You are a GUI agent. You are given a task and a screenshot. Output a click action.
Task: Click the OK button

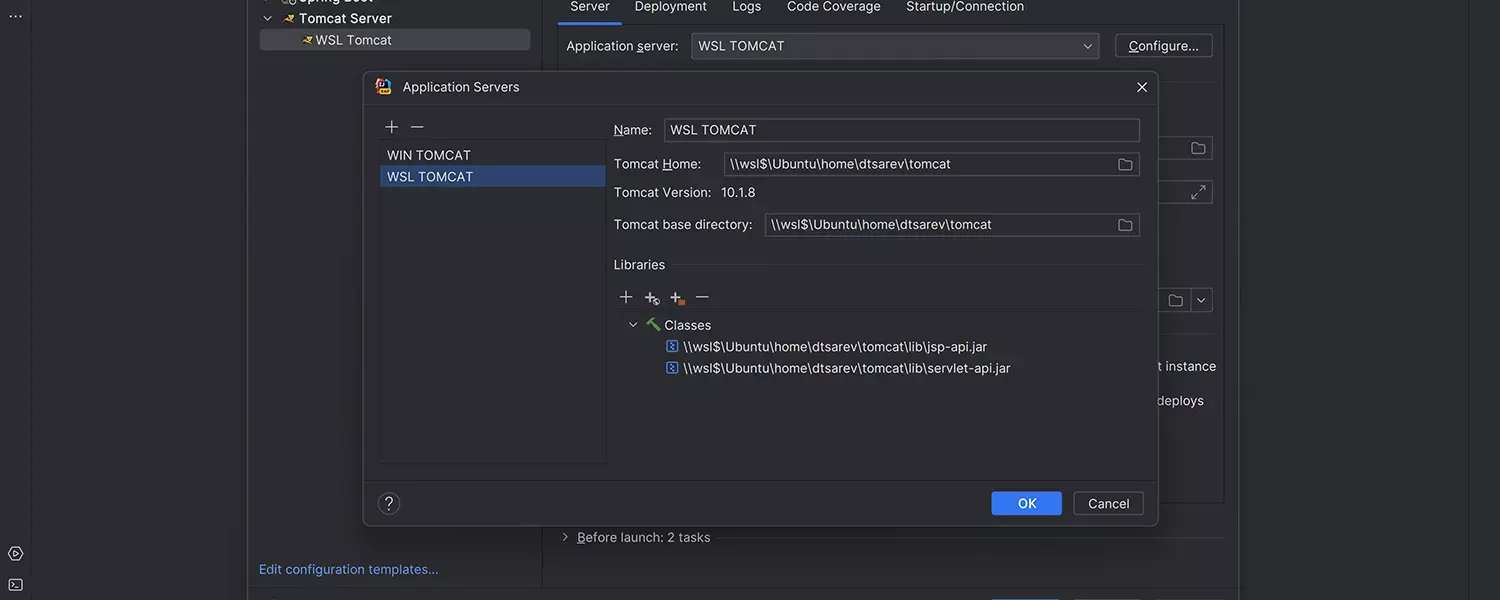(x=1026, y=503)
